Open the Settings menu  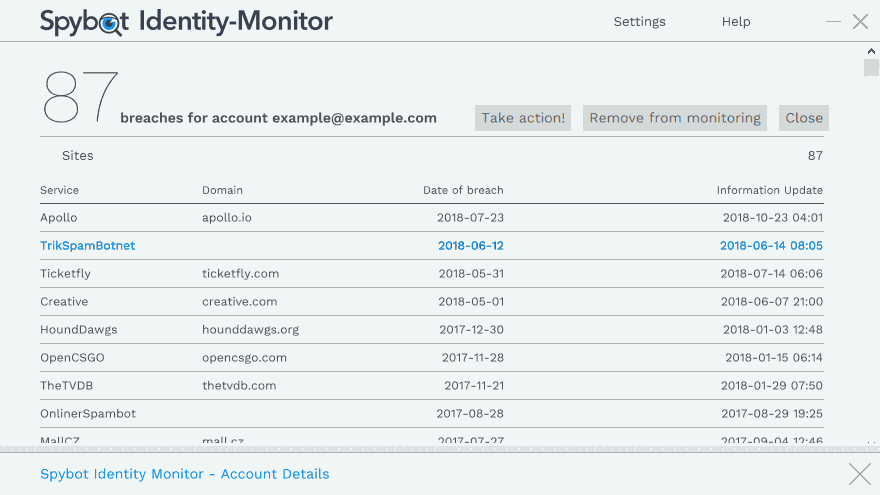[x=639, y=21]
